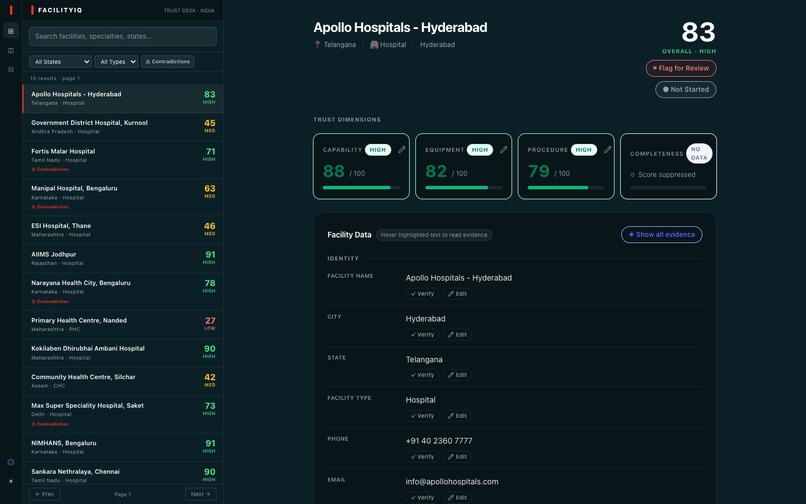Select ESI Hospital, Thane
806x504 pixels.
[123, 230]
